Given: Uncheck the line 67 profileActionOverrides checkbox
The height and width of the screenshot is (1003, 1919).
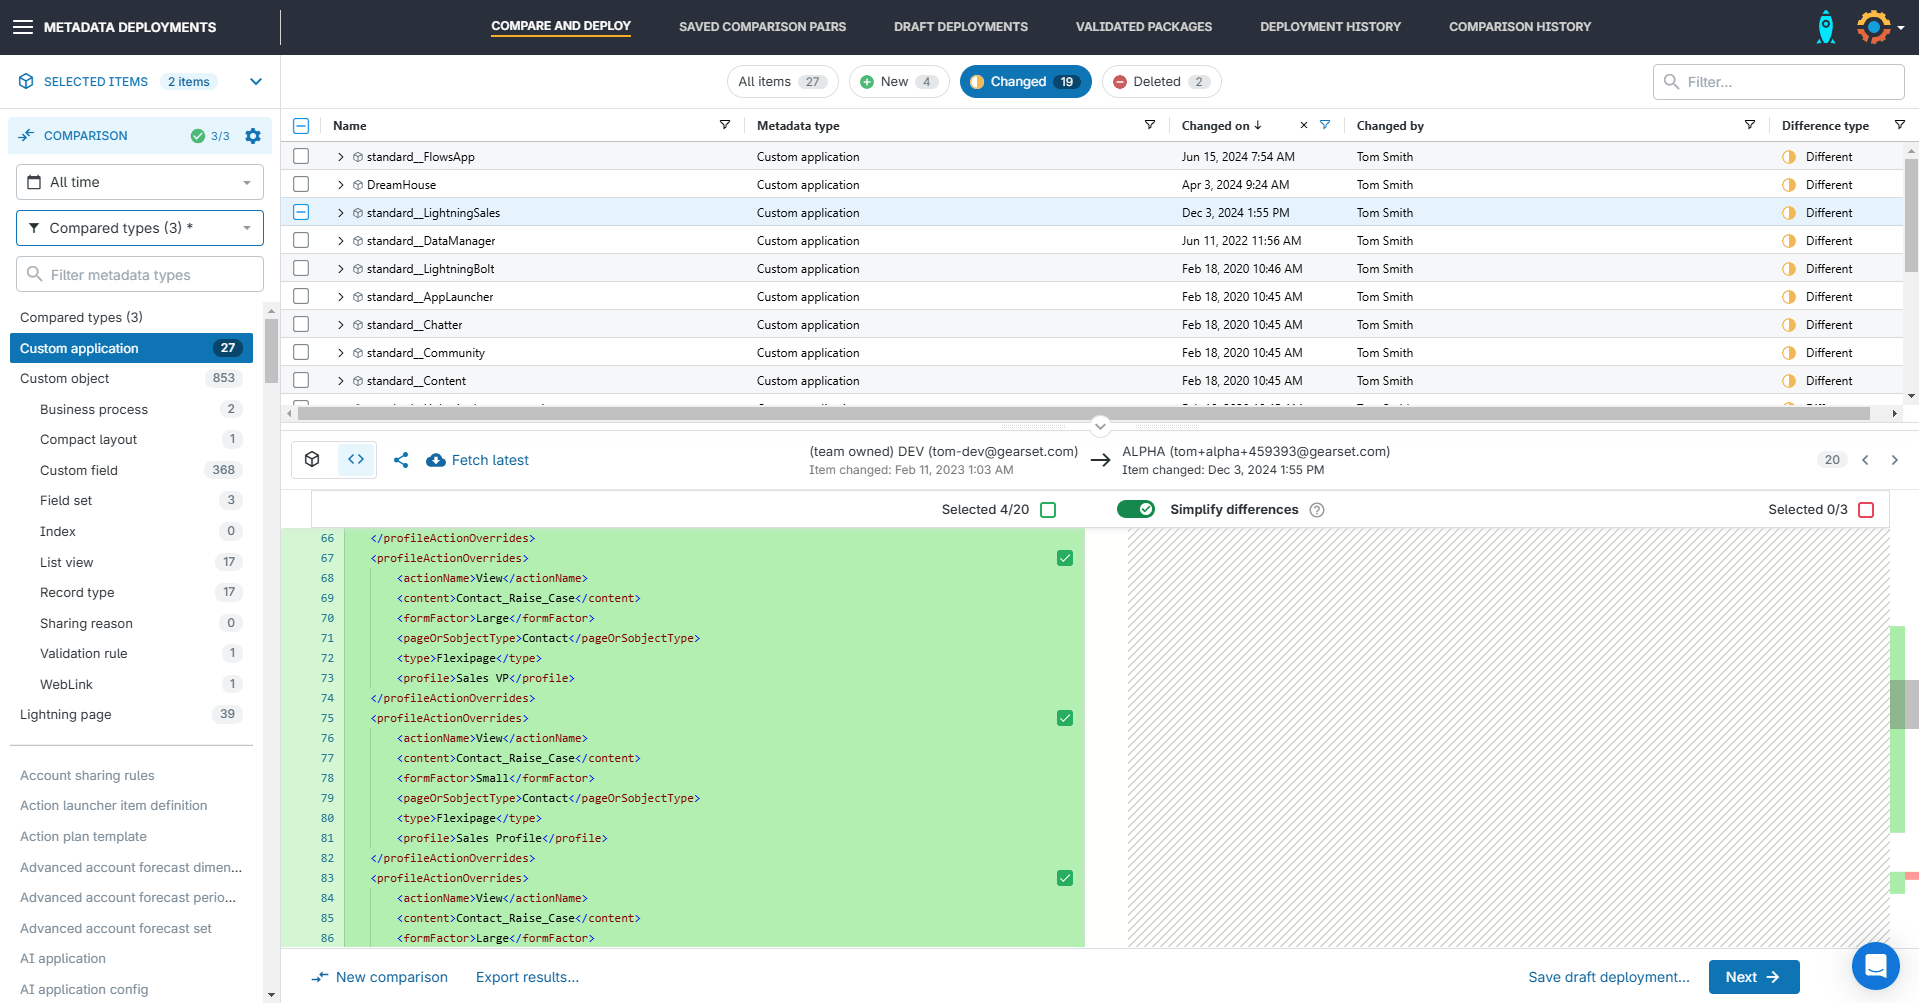Looking at the screenshot, I should 1065,558.
